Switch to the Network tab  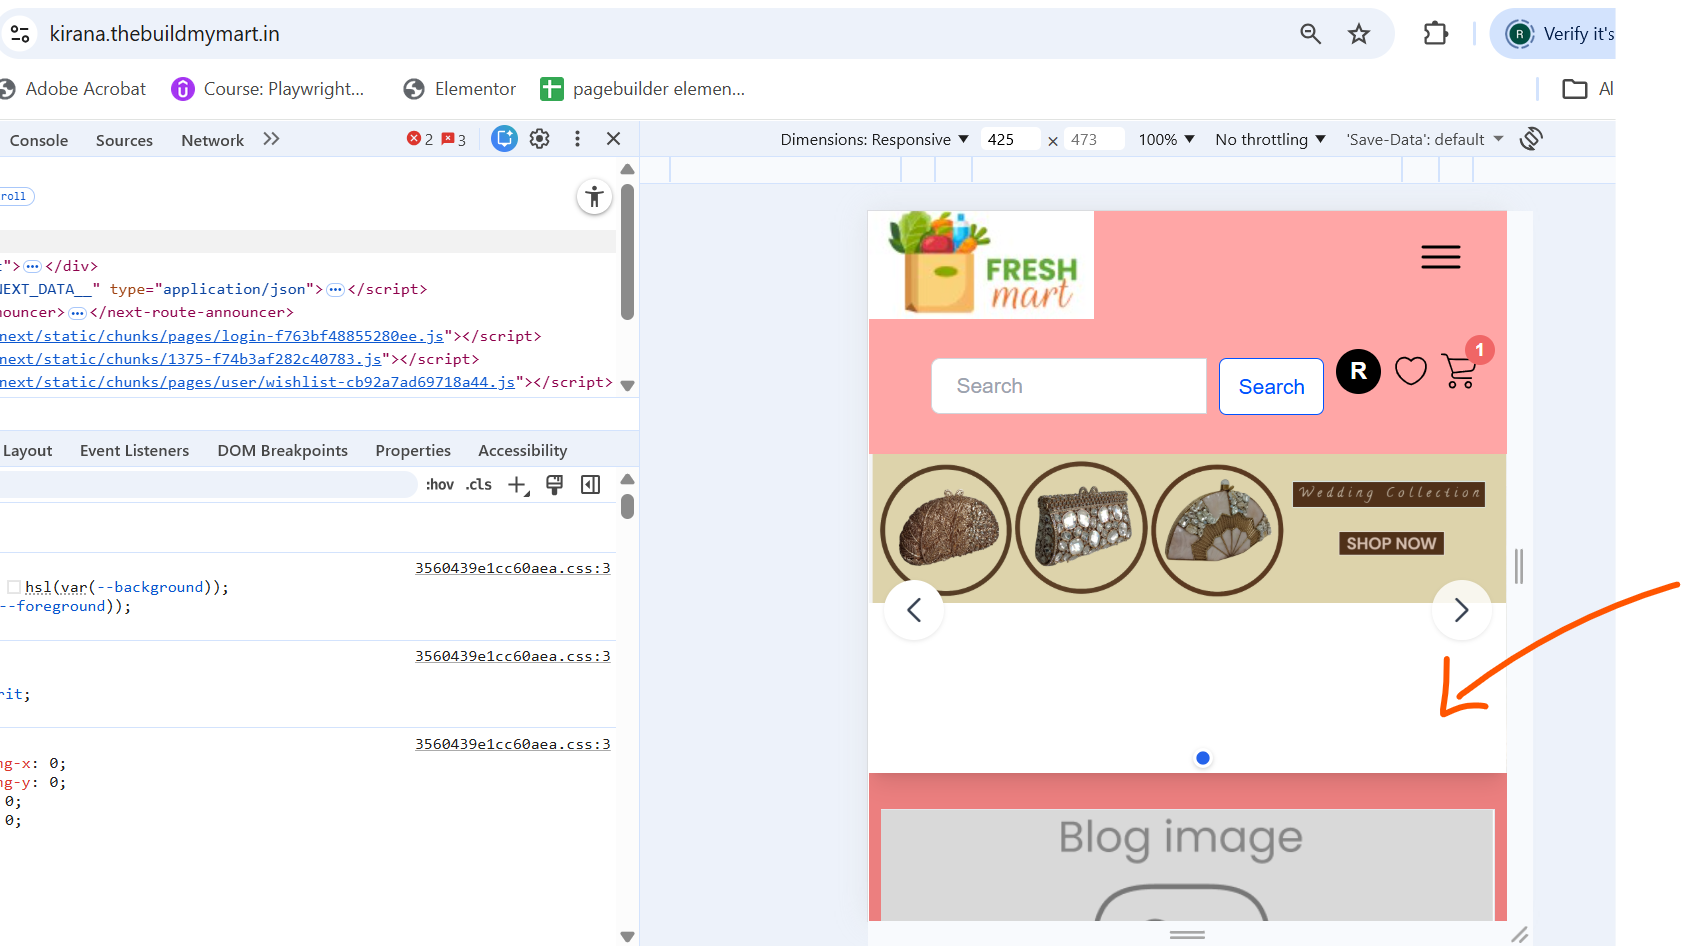point(212,140)
